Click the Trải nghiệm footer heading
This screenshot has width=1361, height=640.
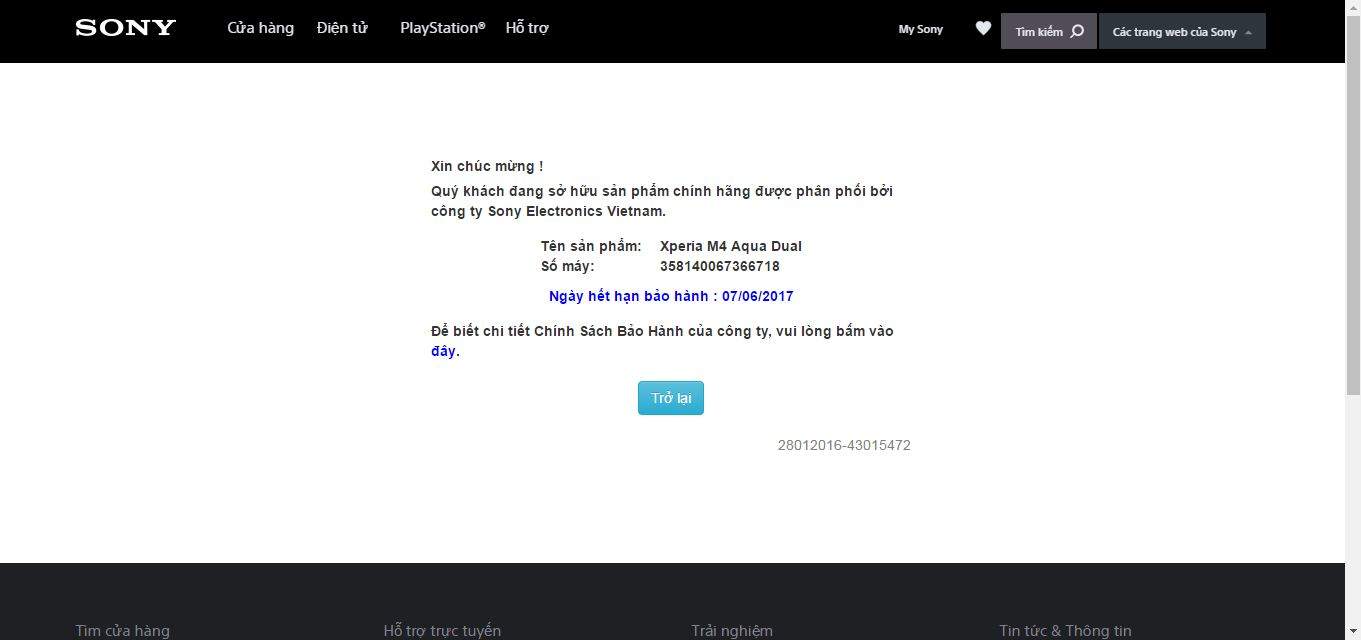(x=732, y=631)
